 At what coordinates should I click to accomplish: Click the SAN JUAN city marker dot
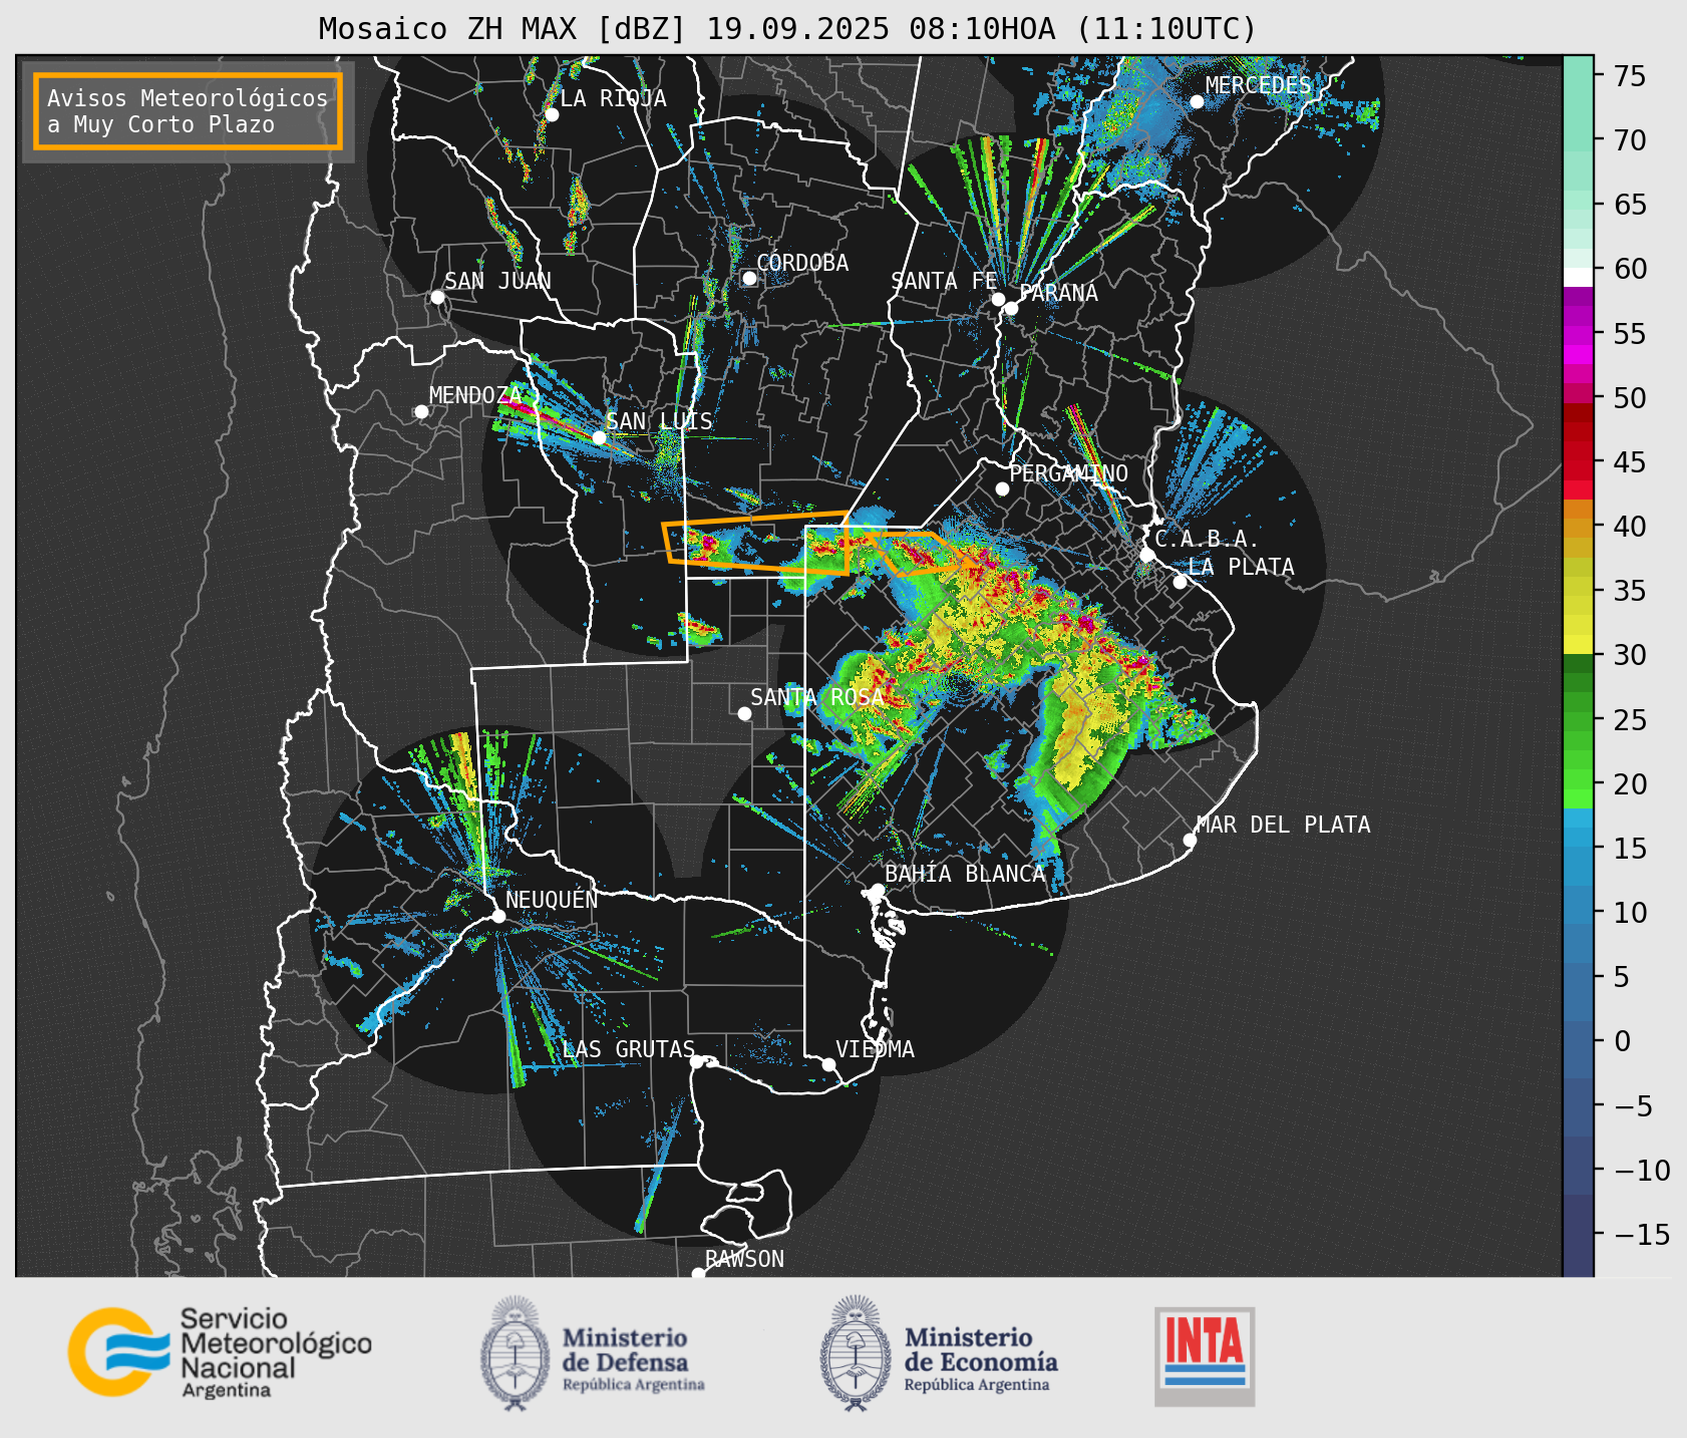pyautogui.click(x=437, y=297)
